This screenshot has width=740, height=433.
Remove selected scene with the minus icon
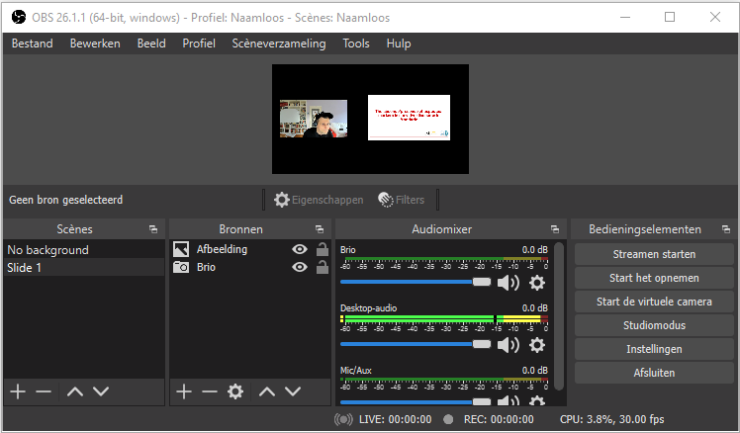(x=43, y=391)
